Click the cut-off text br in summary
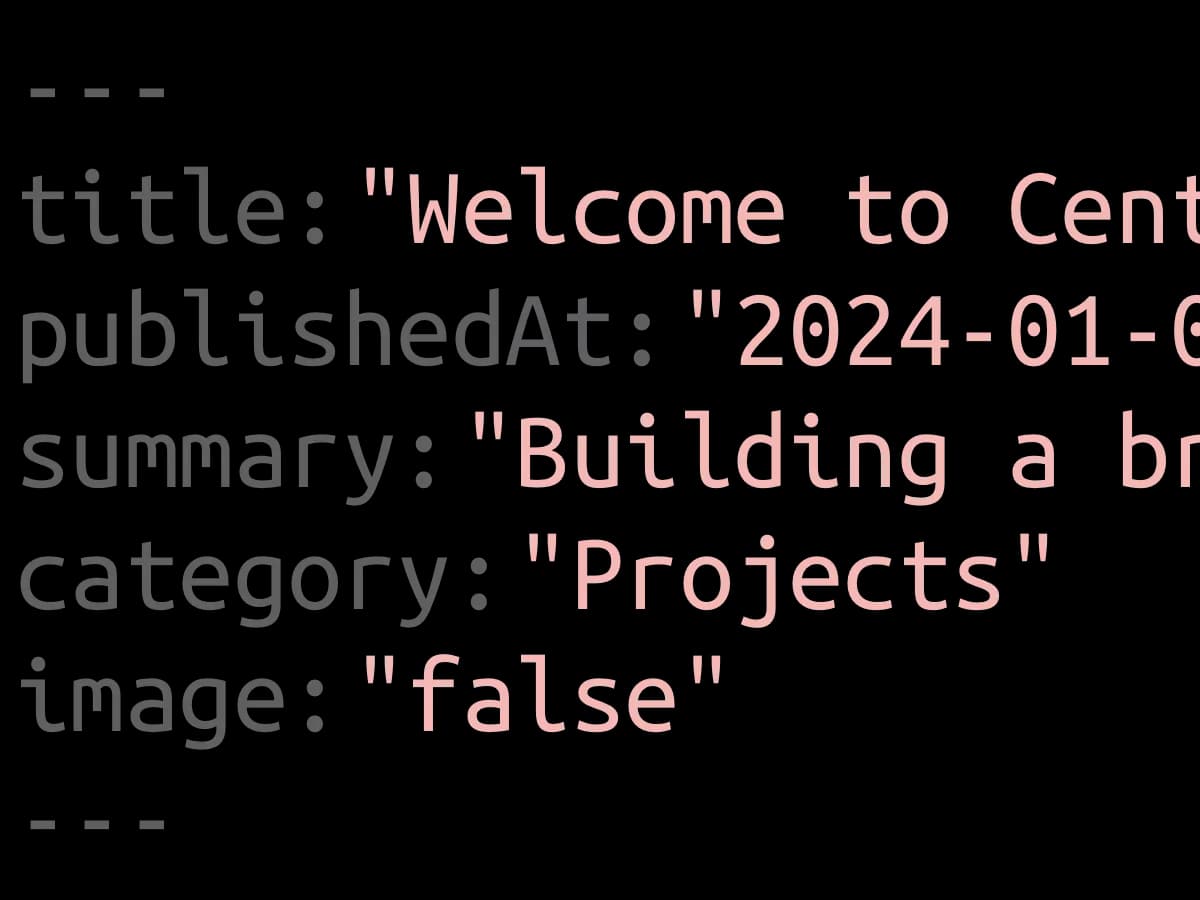 pos(1160,455)
